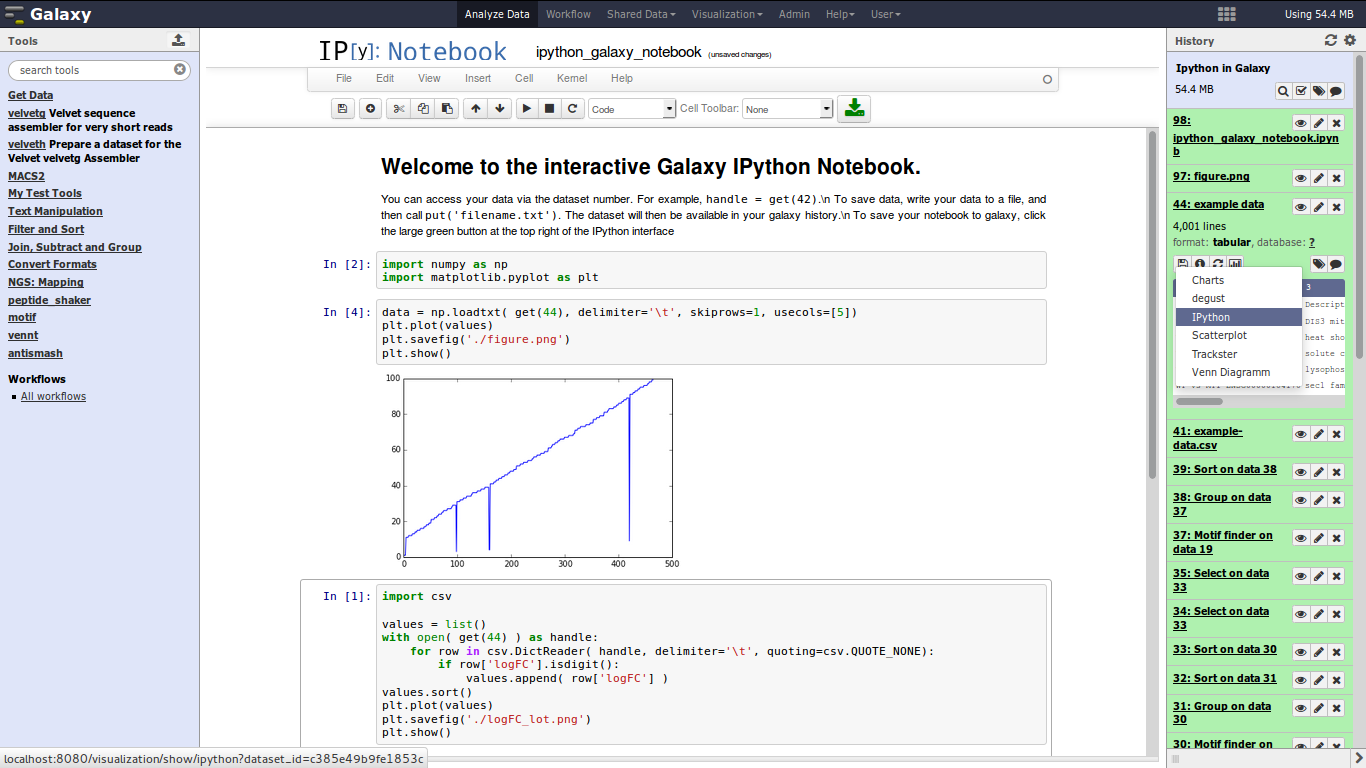This screenshot has width=1366, height=768.
Task: Insert a new cell with the plus icon
Action: (371, 108)
